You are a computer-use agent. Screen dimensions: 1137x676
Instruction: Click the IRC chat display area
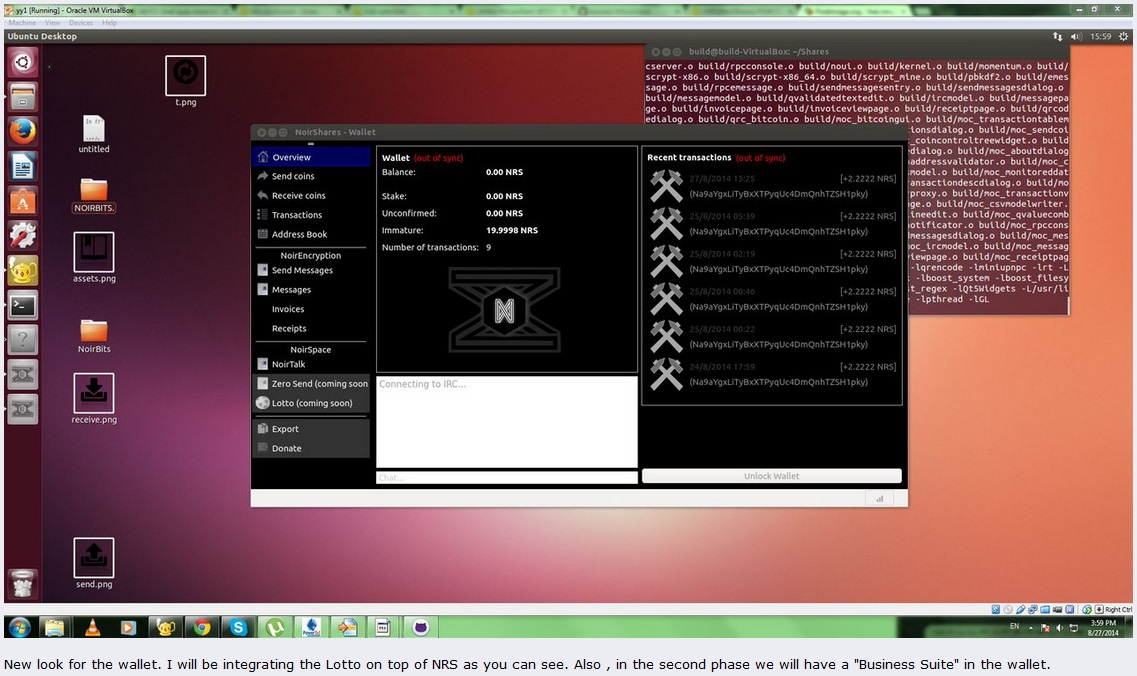click(x=507, y=421)
